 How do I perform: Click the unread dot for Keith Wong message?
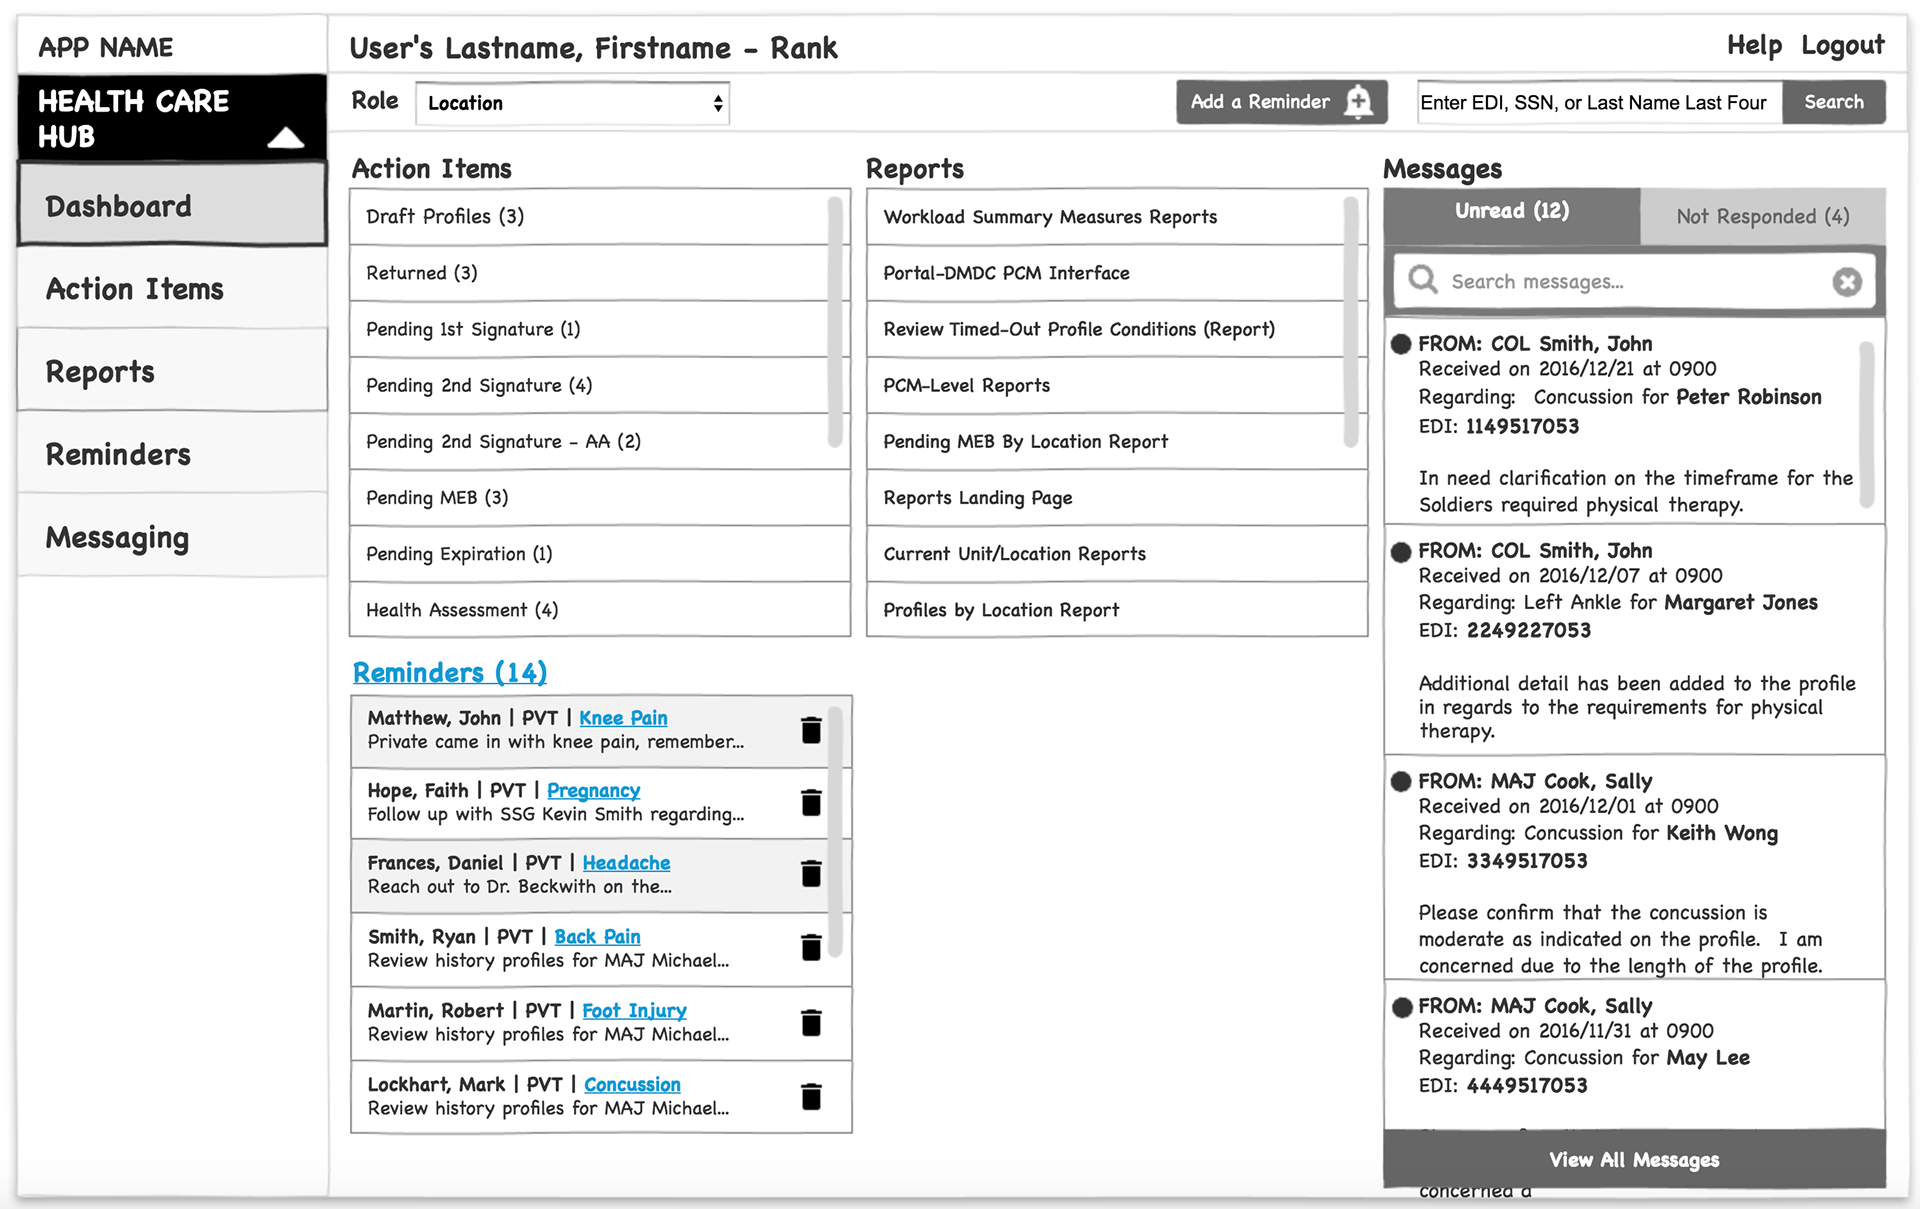click(1401, 781)
